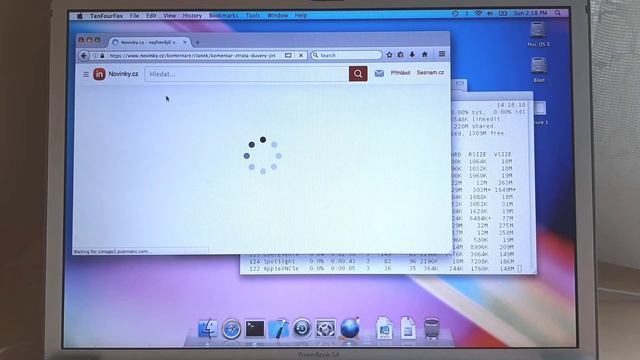Open the second document icon in Dock

(x=408, y=328)
